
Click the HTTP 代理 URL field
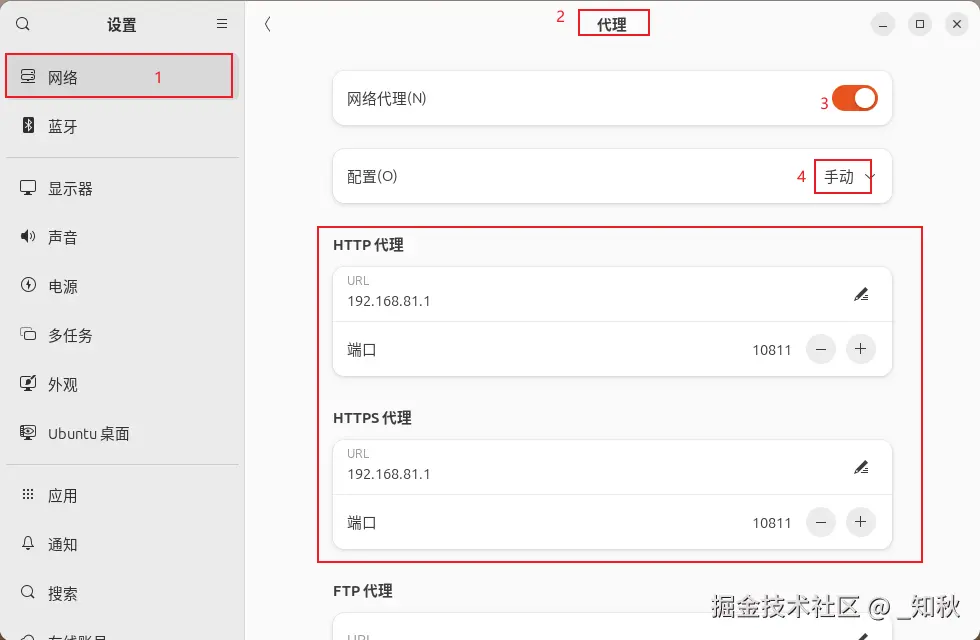612,294
